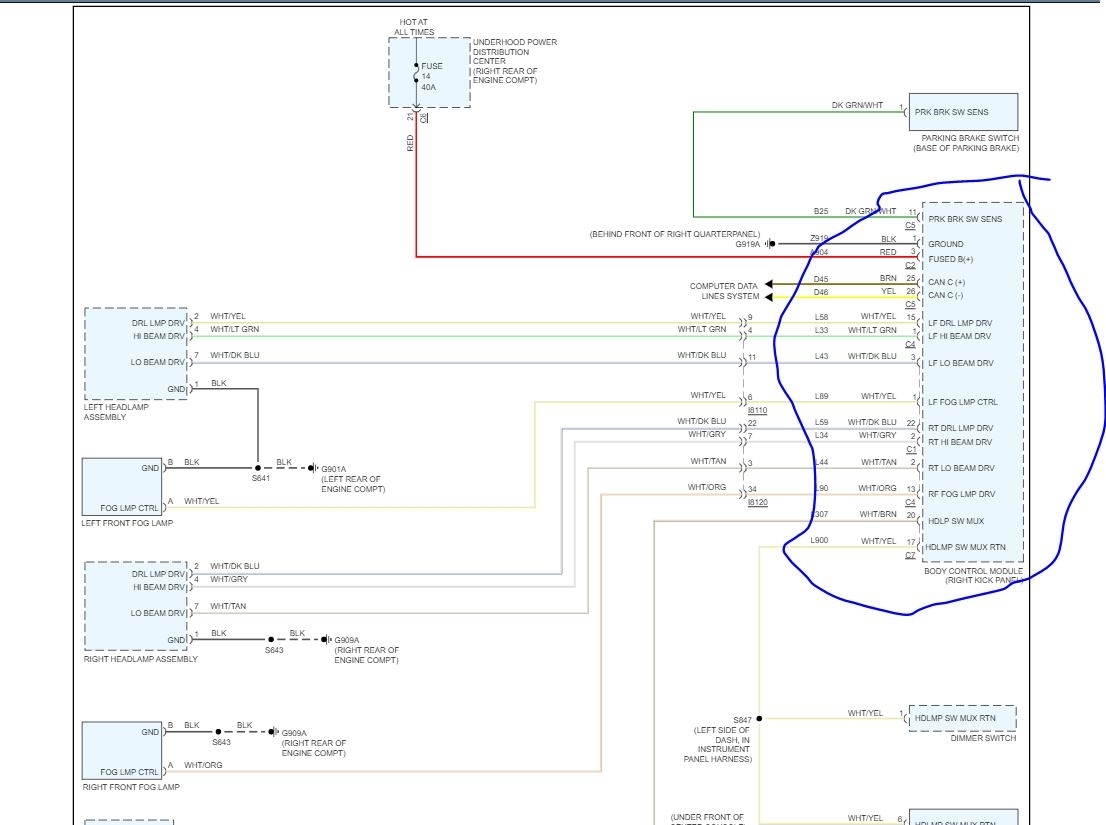
Task: Click the G919A ground symbol near quarter panel
Action: pyautogui.click(x=768, y=244)
